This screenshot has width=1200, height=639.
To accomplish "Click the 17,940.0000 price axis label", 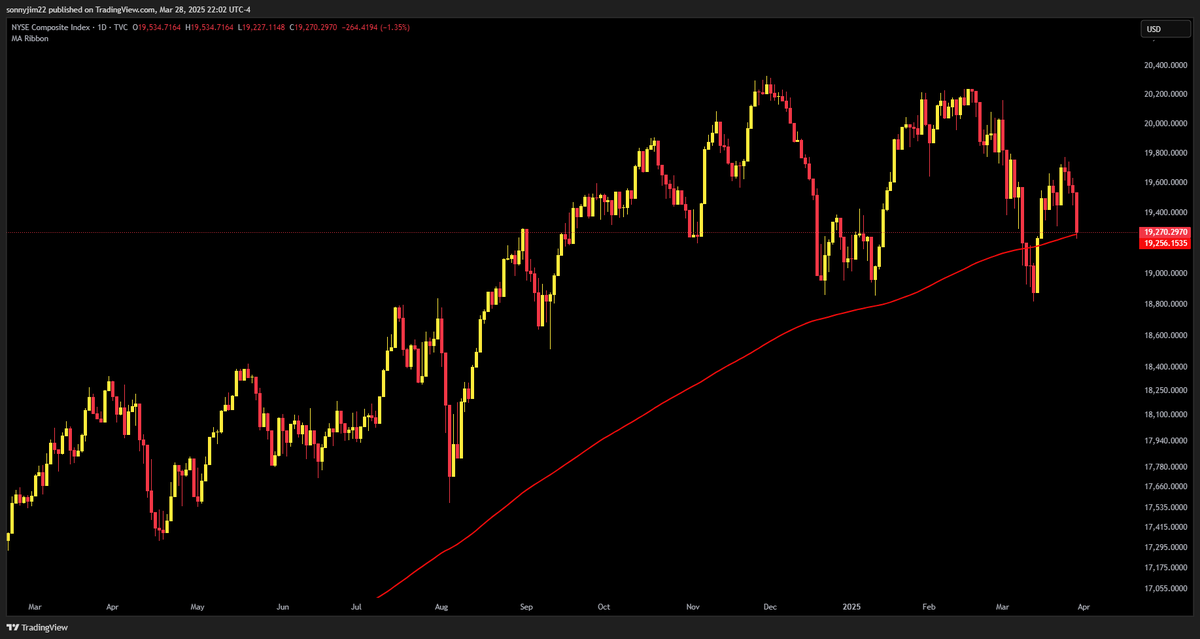I will [1165, 441].
